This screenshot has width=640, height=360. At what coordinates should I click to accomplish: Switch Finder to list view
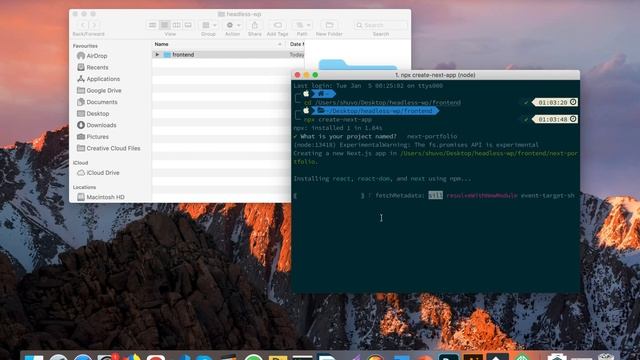click(164, 25)
